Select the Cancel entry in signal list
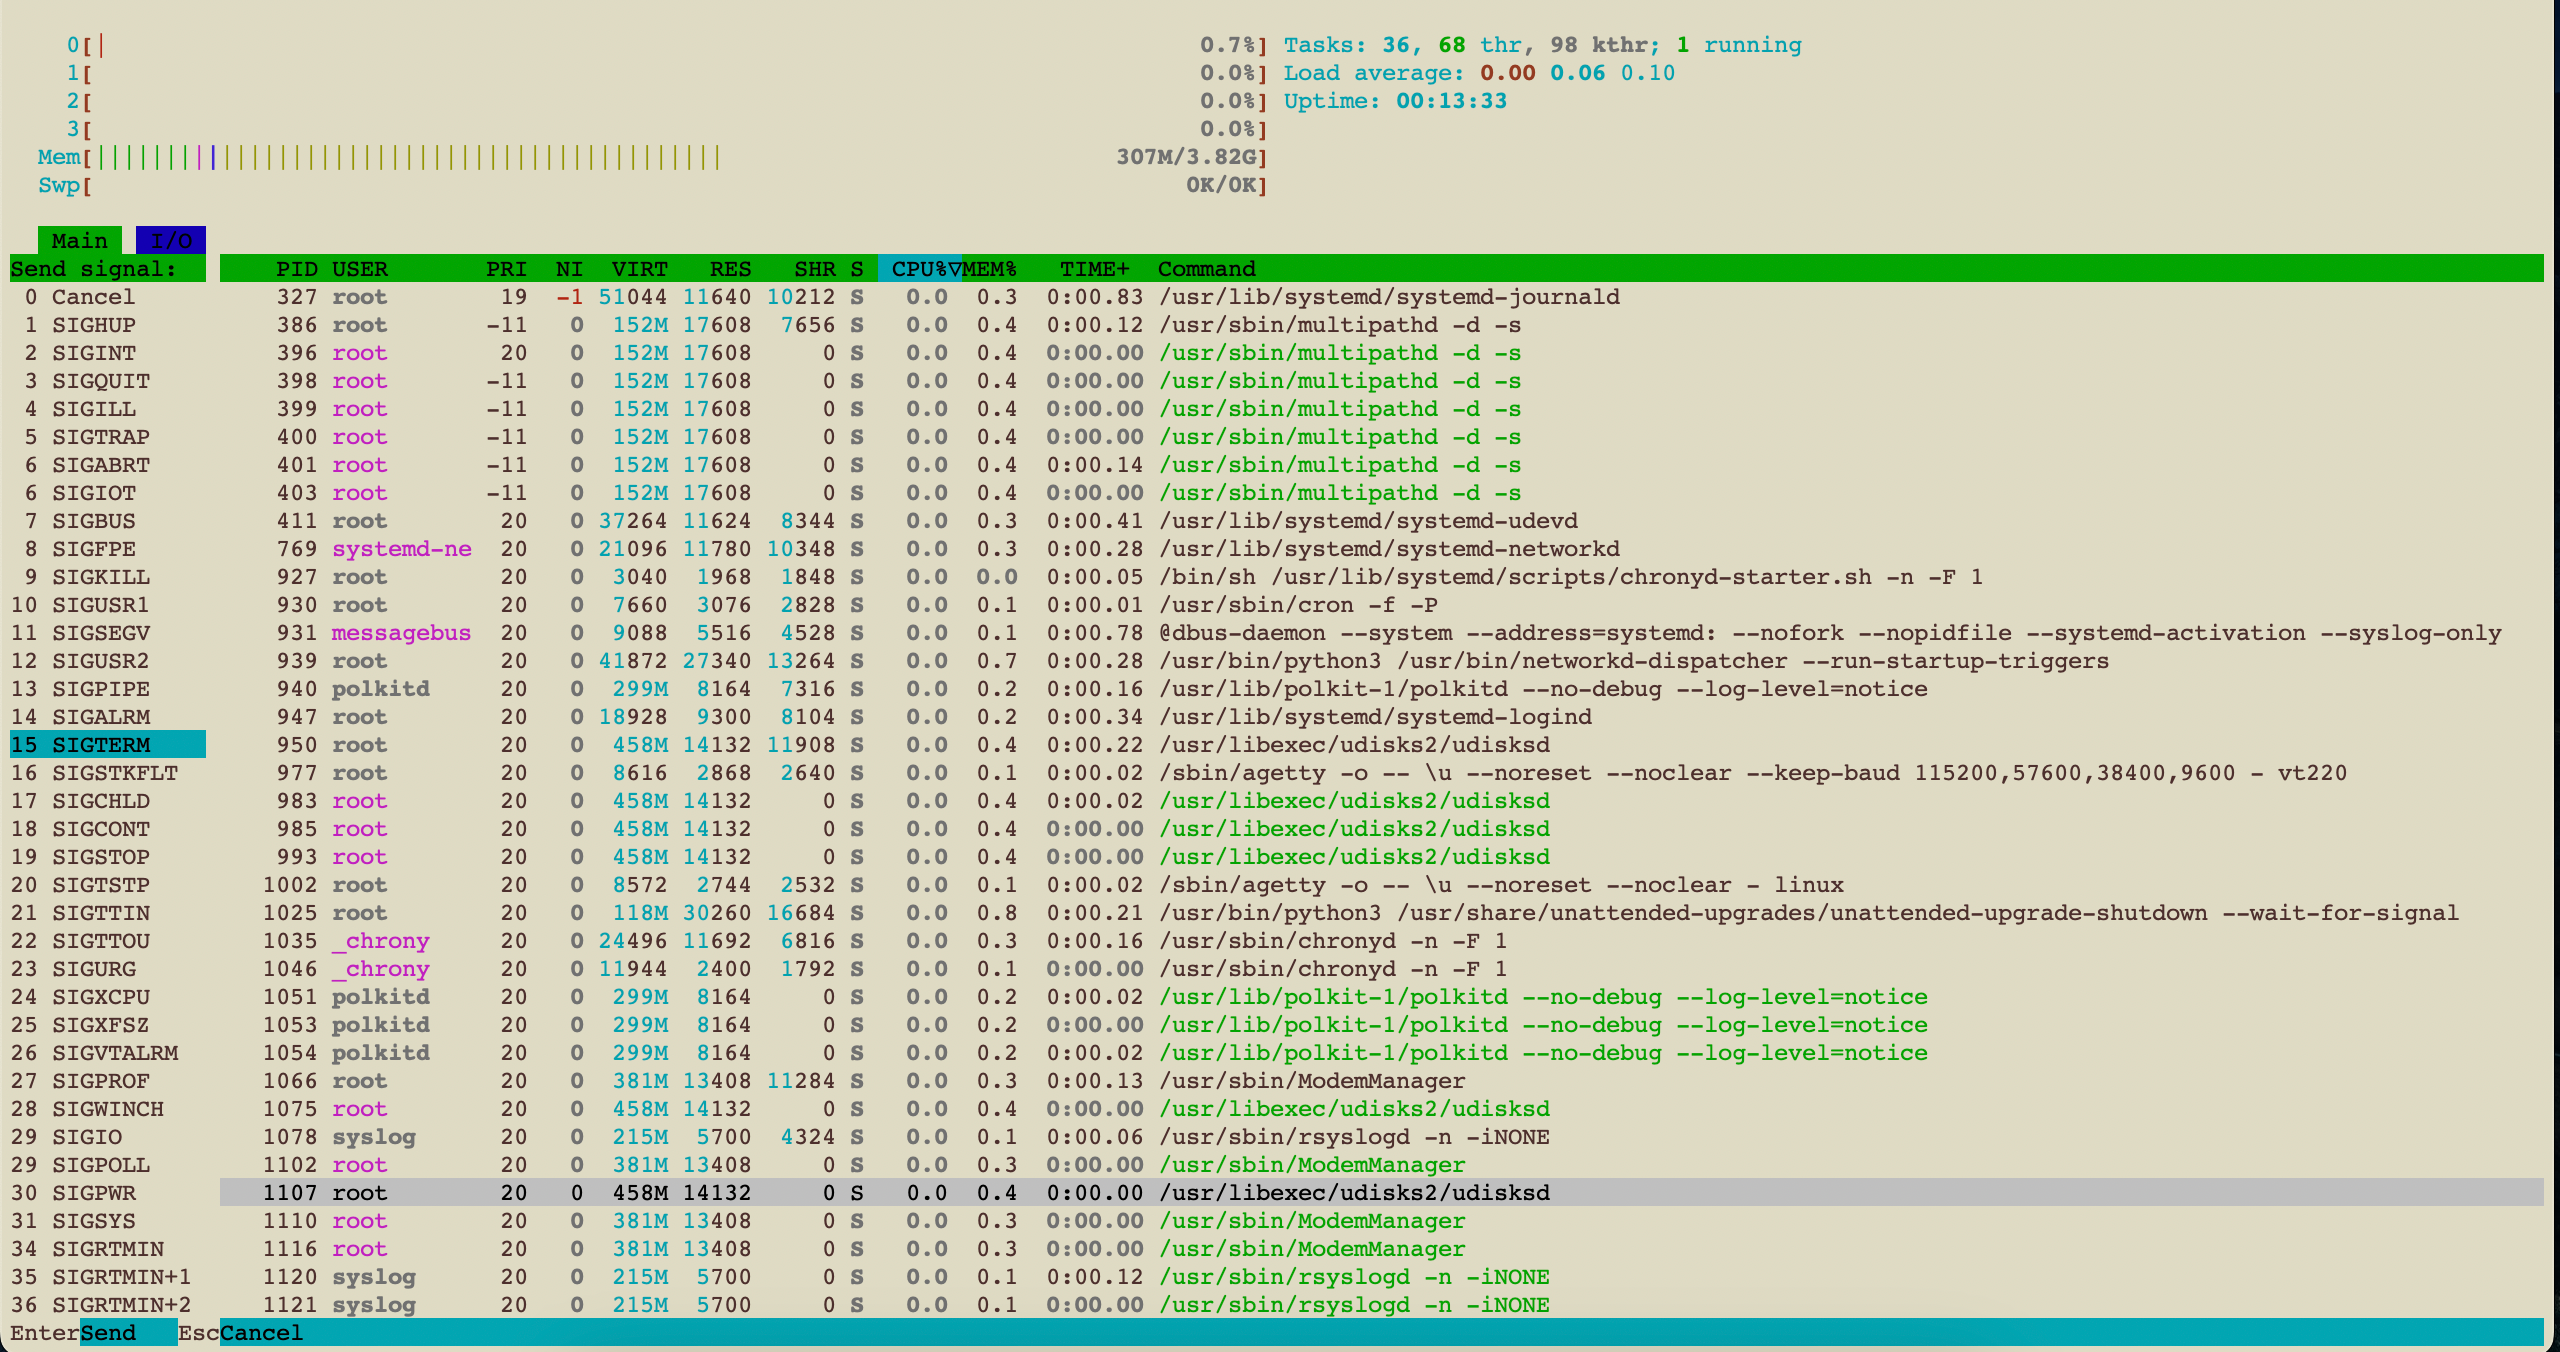 (108, 297)
